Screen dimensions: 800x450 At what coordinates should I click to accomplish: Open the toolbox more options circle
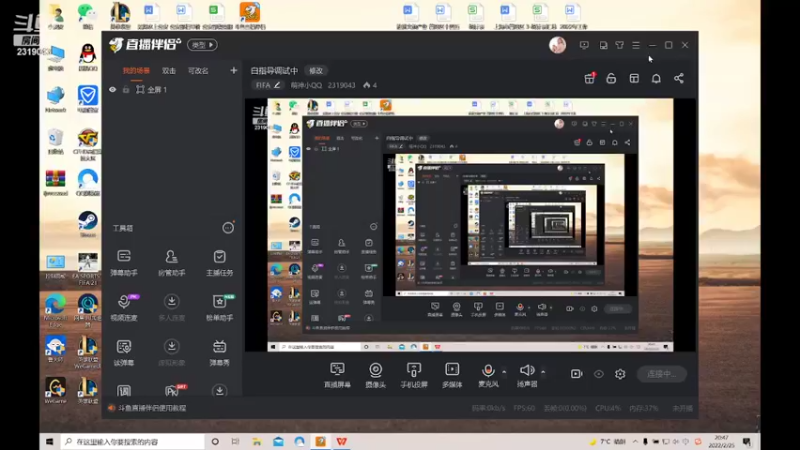click(228, 228)
